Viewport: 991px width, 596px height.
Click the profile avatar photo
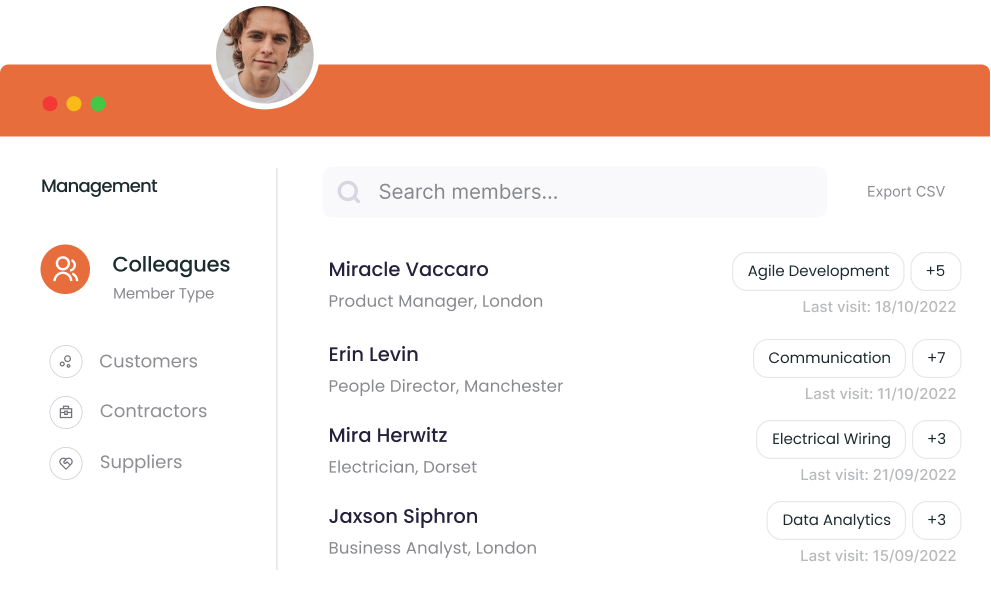265,56
